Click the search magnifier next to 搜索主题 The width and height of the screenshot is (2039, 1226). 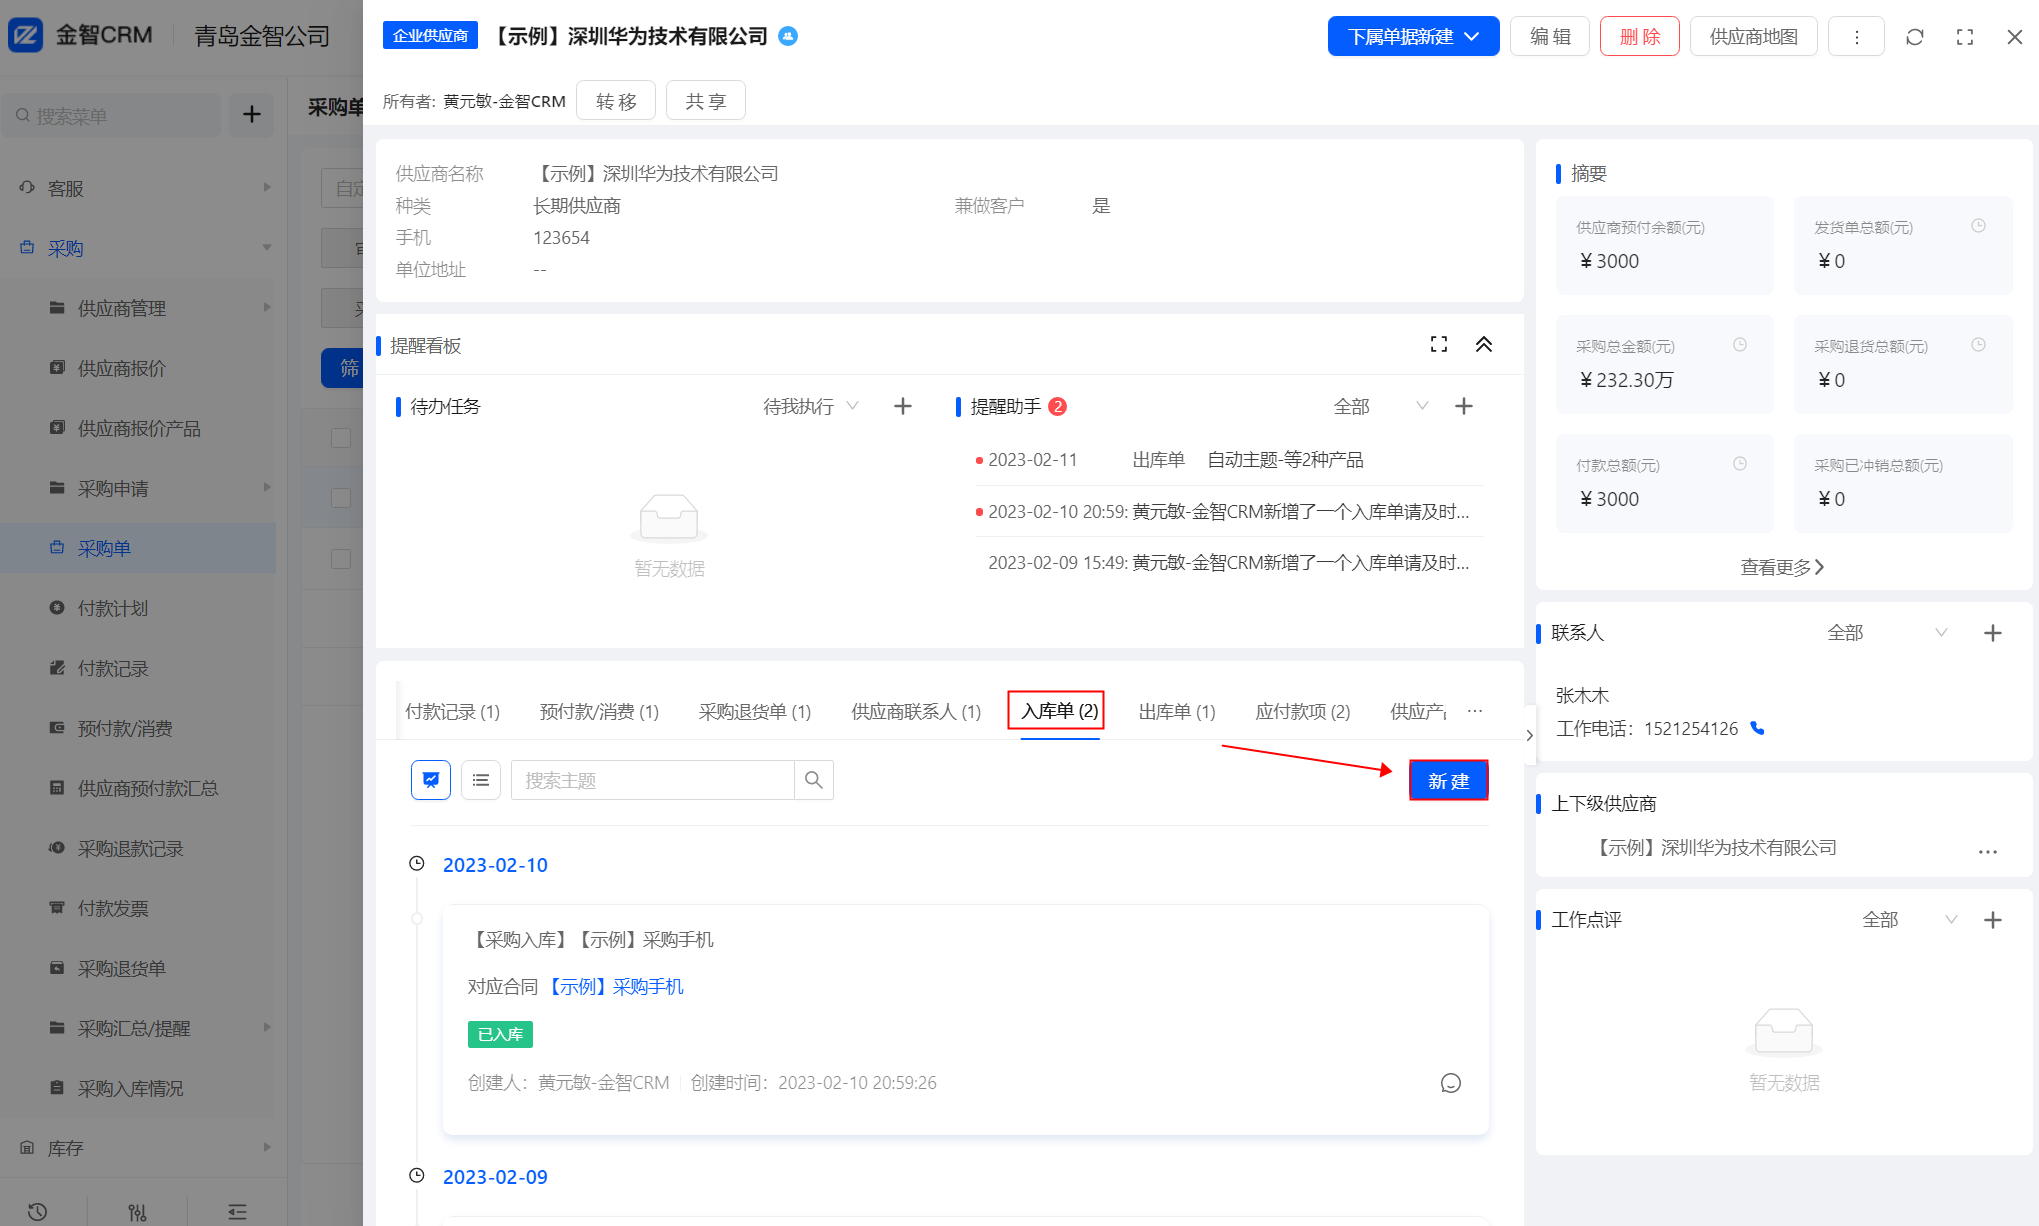pyautogui.click(x=814, y=780)
